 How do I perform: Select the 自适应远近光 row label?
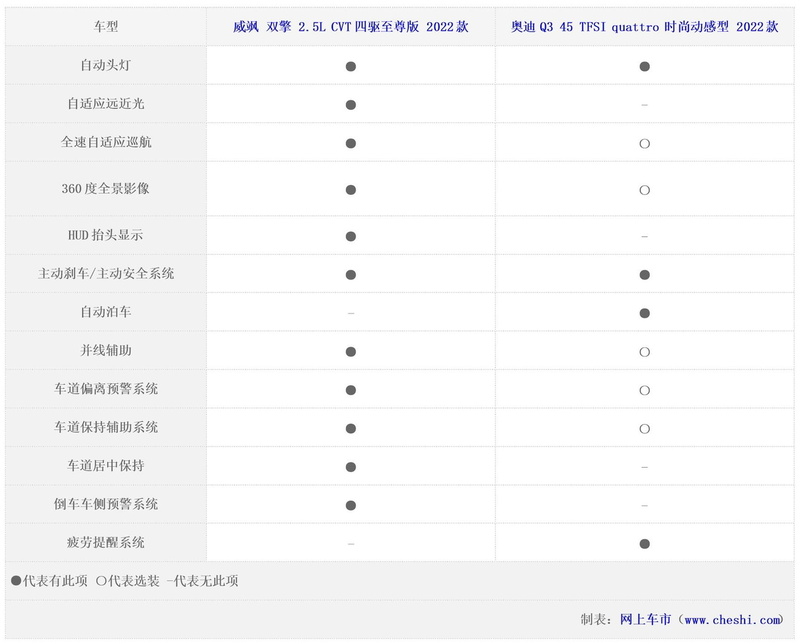coord(106,104)
